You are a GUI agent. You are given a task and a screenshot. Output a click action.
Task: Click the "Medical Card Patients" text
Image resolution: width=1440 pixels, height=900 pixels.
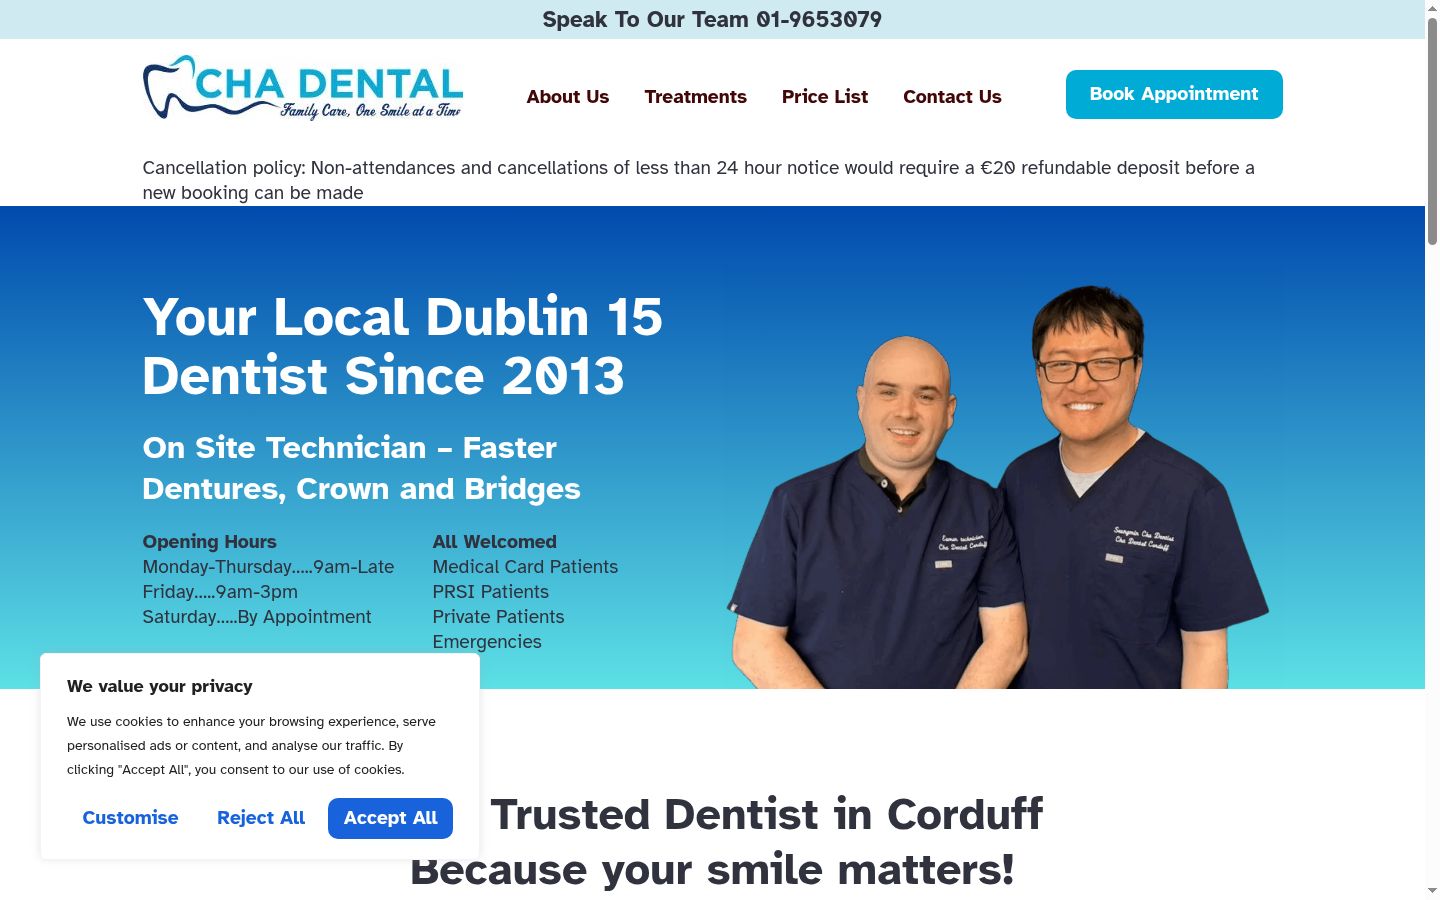coord(526,567)
